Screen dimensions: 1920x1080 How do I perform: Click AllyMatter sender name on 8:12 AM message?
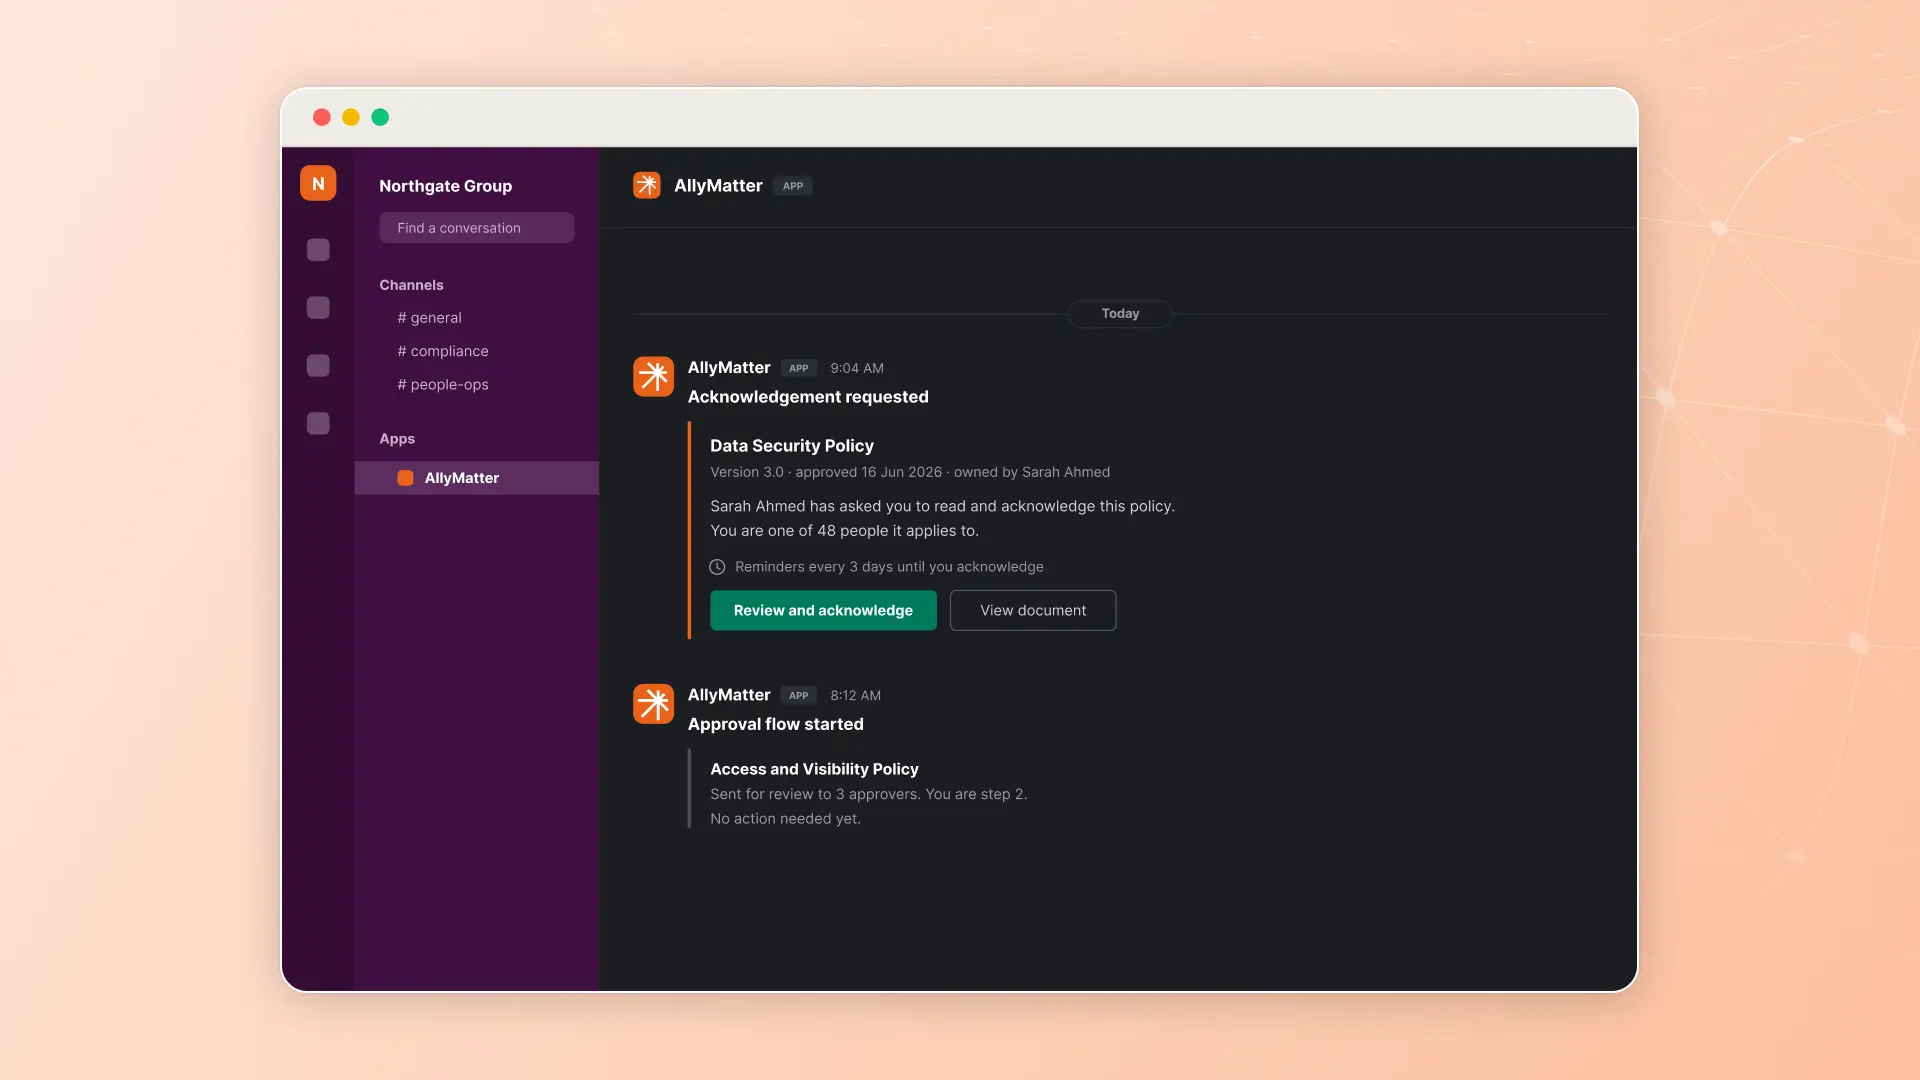(x=729, y=695)
